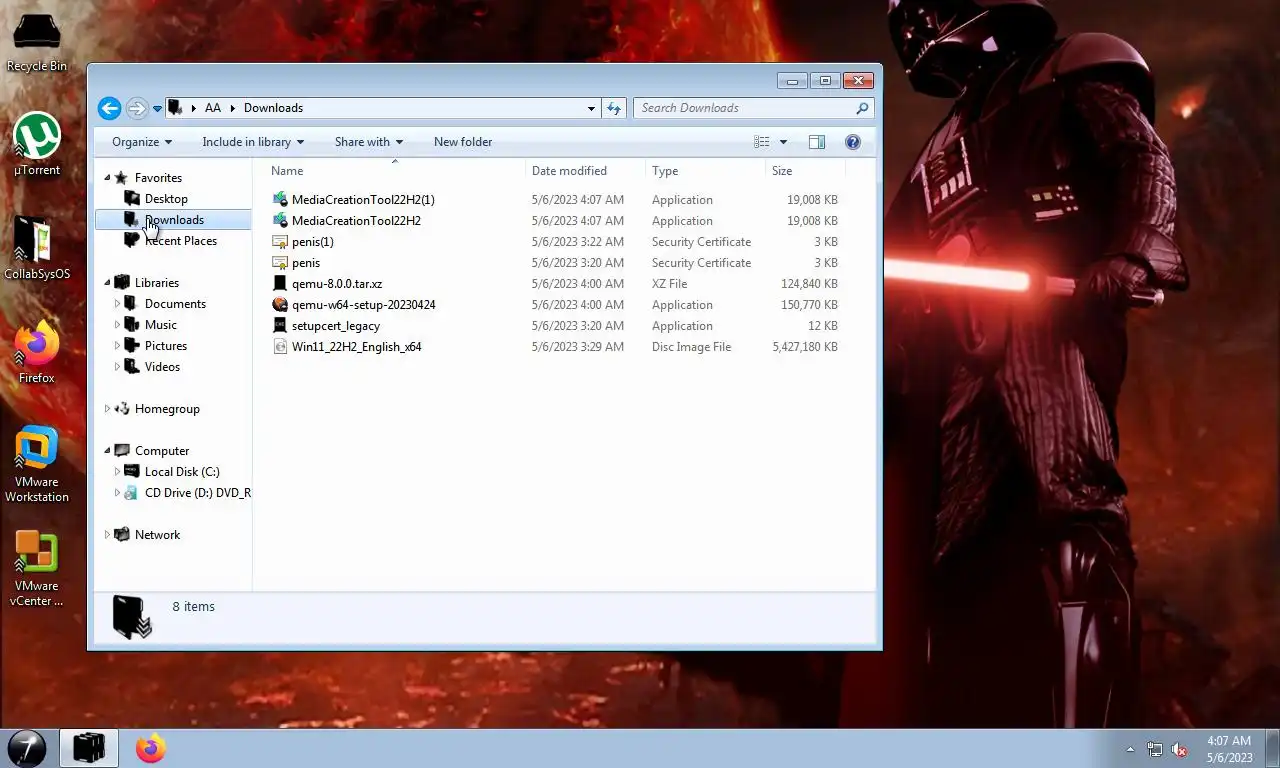Collapse the Computer tree section
Viewport: 1280px width, 768px height.
pos(108,451)
